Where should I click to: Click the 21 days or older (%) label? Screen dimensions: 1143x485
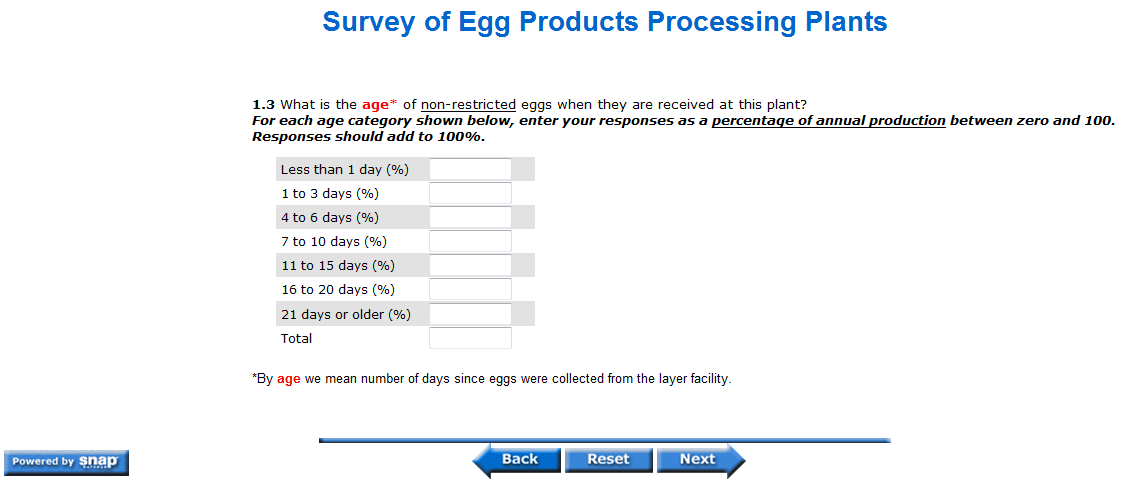point(345,314)
